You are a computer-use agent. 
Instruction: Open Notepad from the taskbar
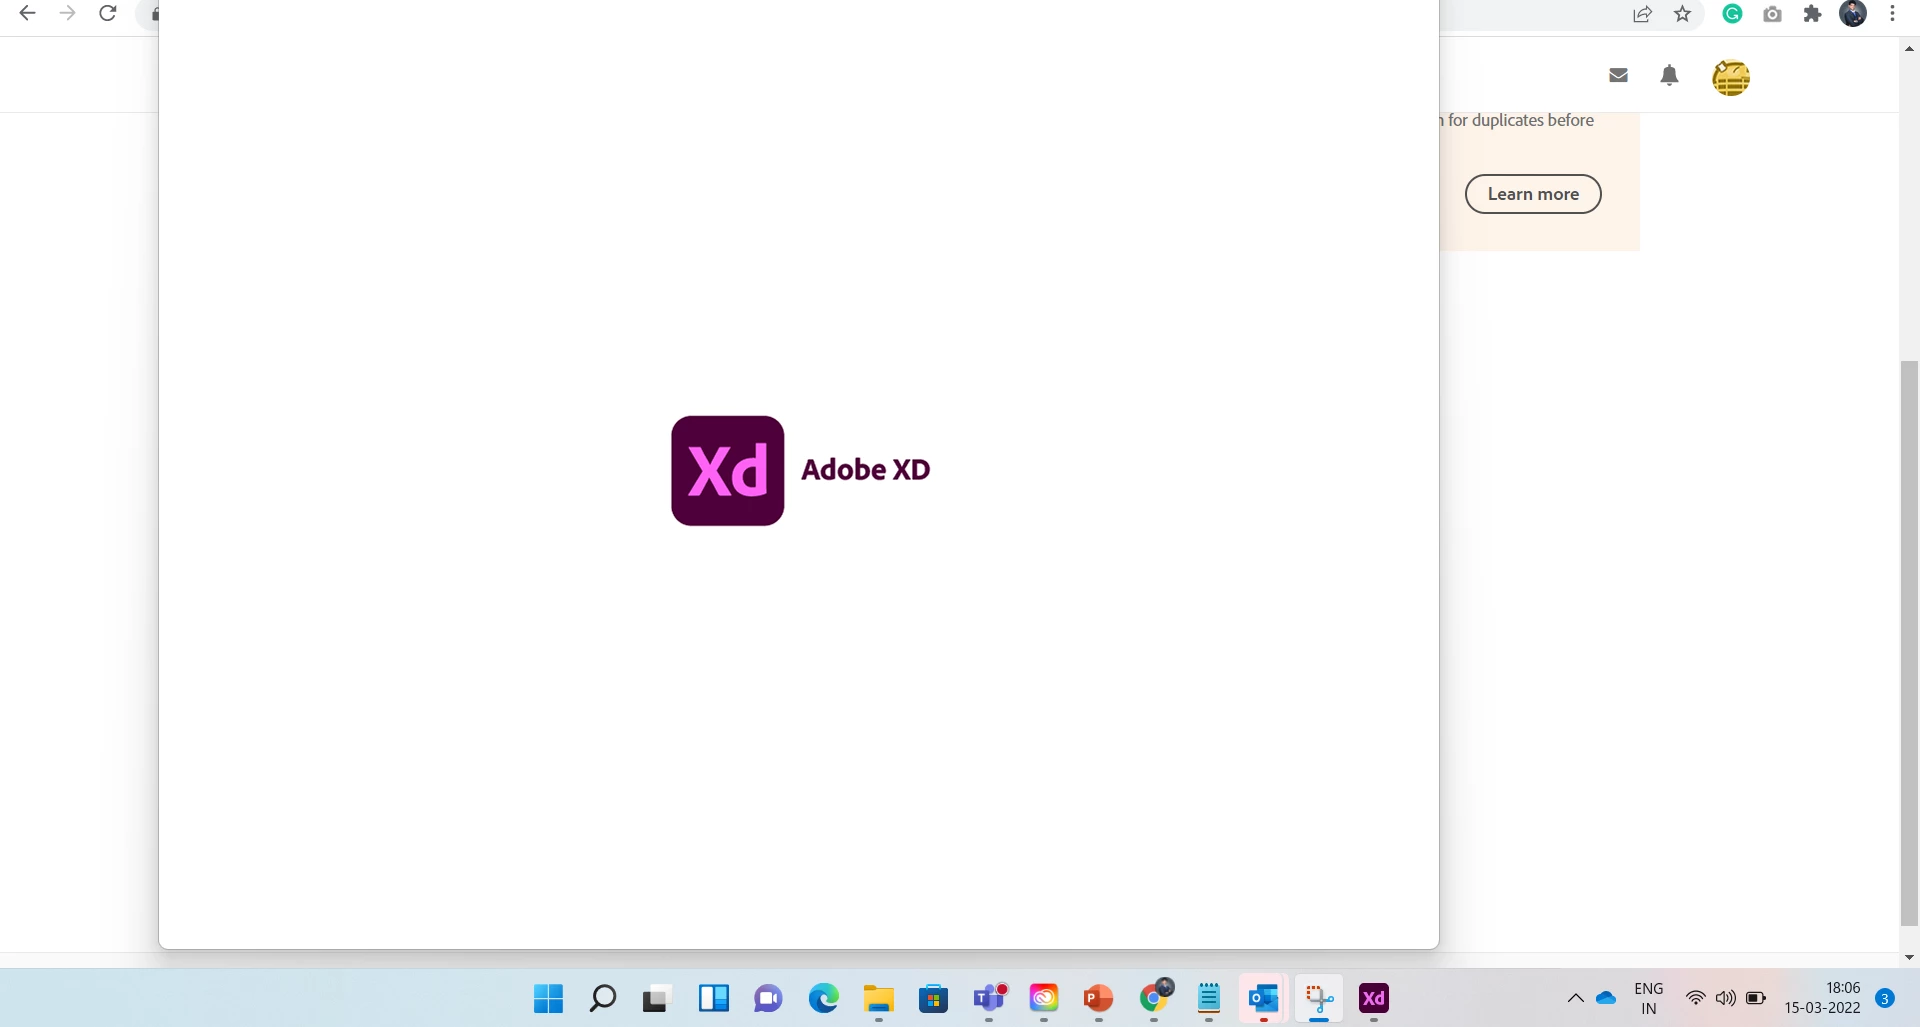[x=1209, y=998]
